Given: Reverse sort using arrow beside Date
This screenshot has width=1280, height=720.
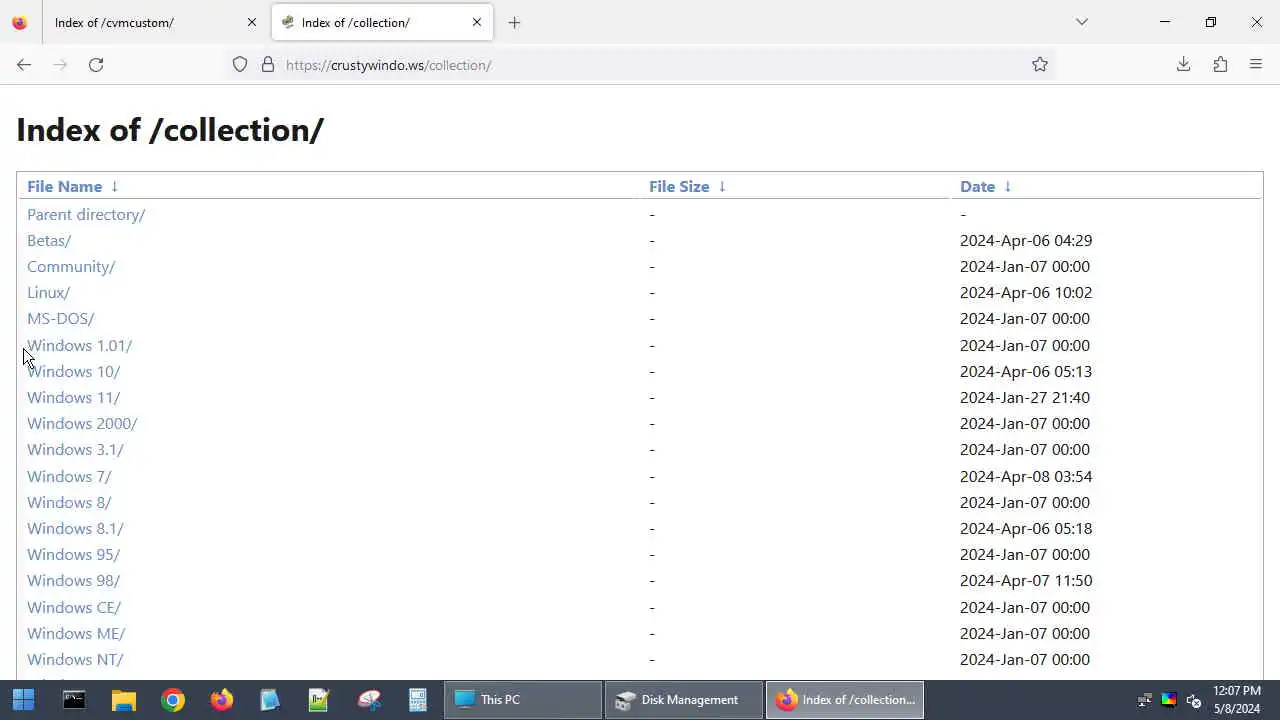Looking at the screenshot, I should 1007,187.
